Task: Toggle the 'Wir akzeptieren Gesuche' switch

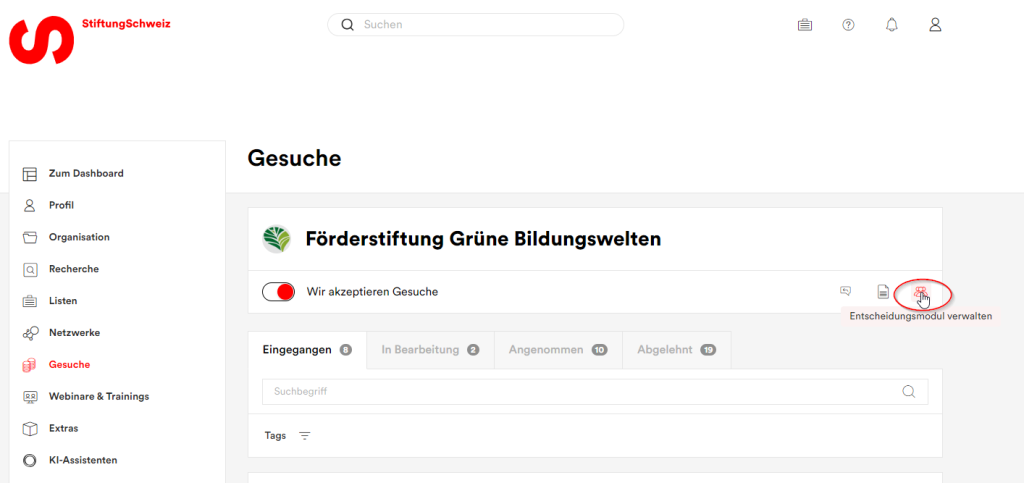Action: point(278,292)
